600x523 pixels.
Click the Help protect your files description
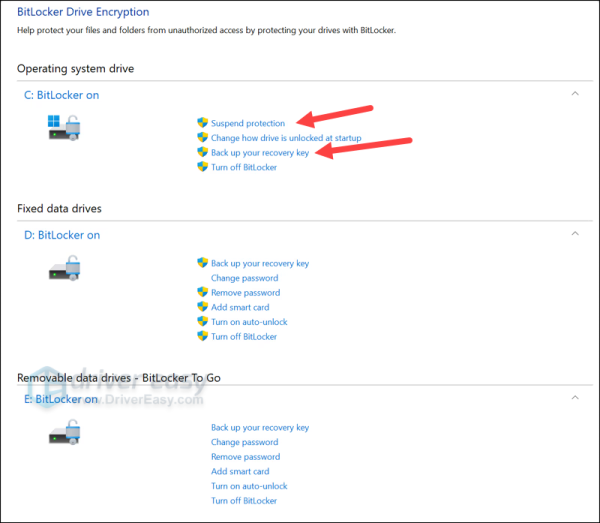(206, 30)
